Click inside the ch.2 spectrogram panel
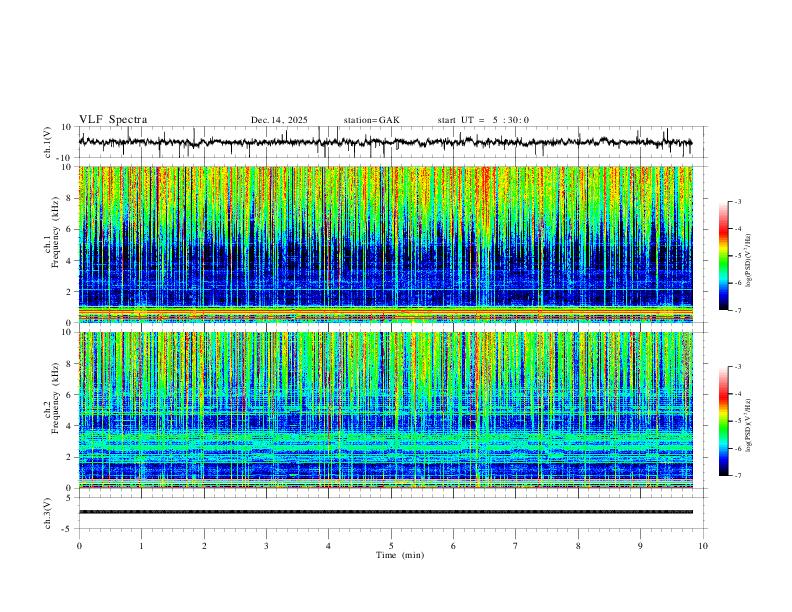Screen dimensions: 792x612 (386, 410)
